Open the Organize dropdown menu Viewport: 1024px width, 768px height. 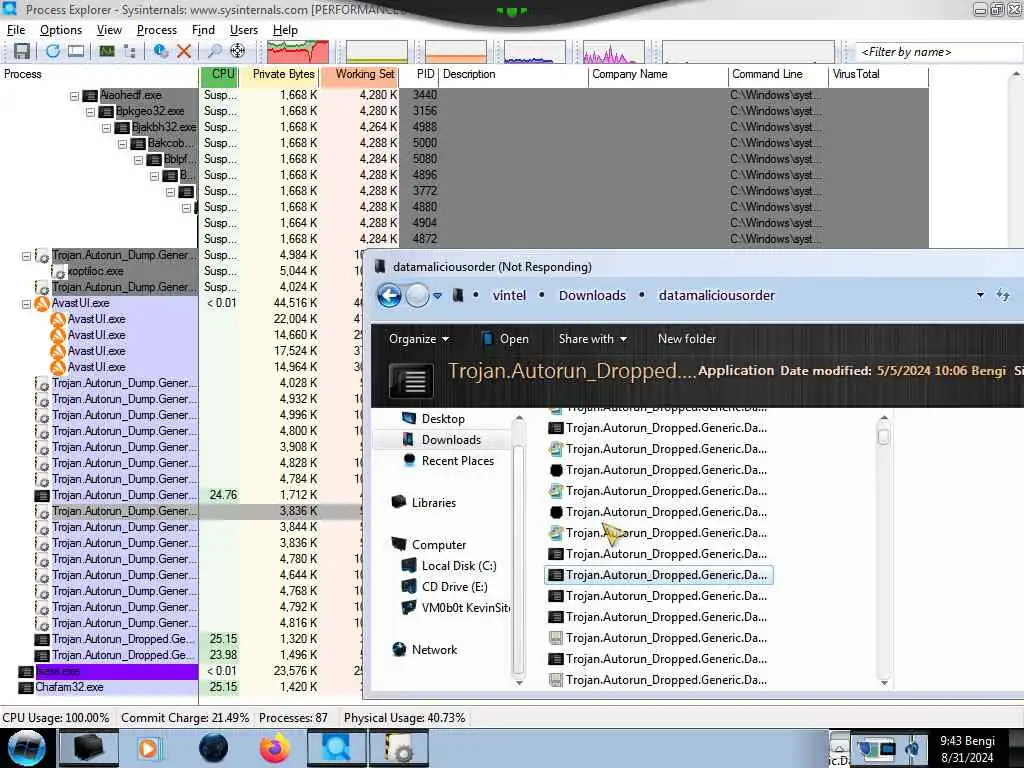point(419,339)
